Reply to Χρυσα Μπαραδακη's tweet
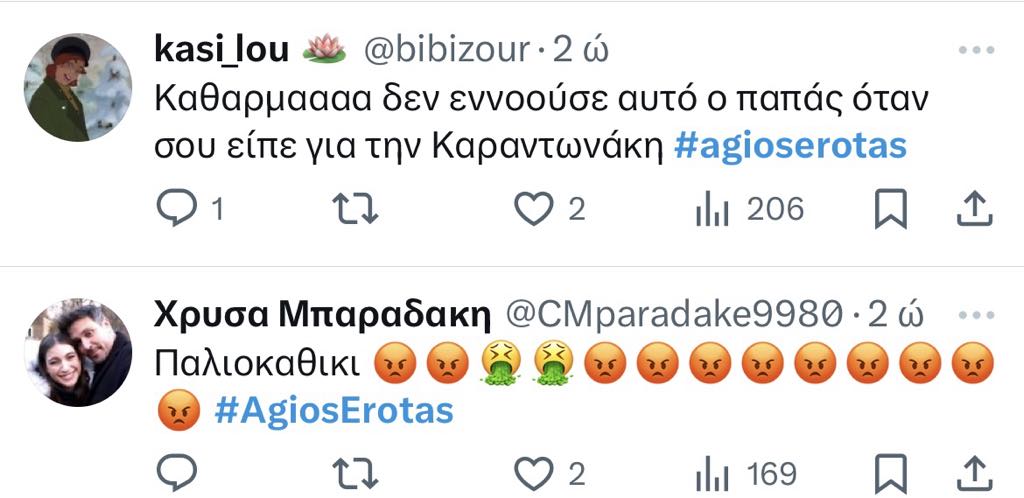Image resolution: width=1024 pixels, height=498 pixels. click(x=177, y=473)
